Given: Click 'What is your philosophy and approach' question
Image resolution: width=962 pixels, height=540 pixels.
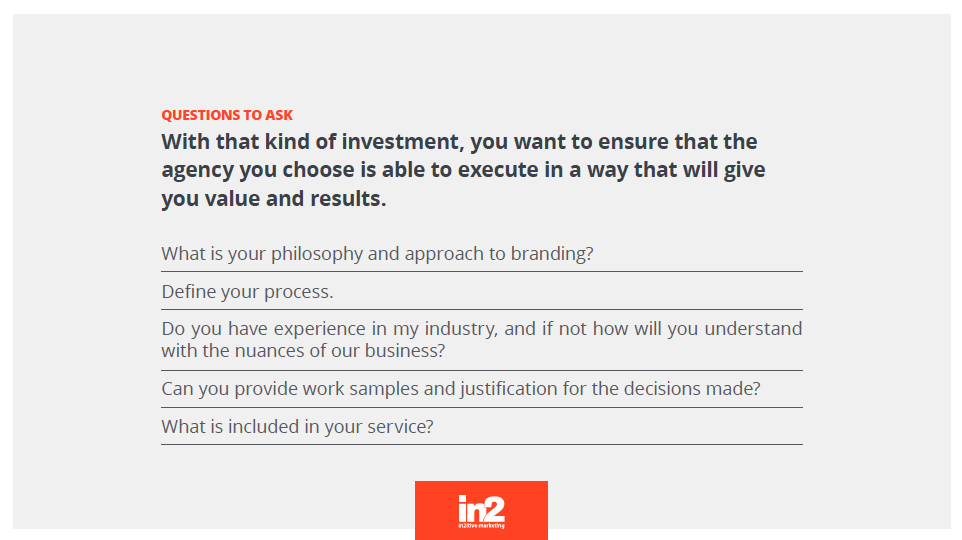Looking at the screenshot, I should 377,253.
